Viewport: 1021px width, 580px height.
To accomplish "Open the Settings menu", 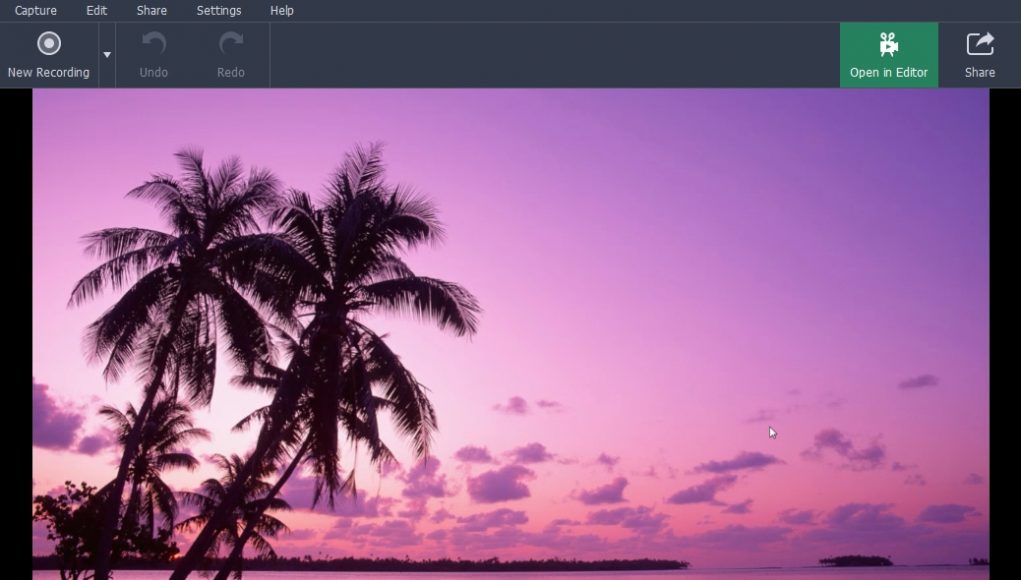I will pyautogui.click(x=219, y=10).
